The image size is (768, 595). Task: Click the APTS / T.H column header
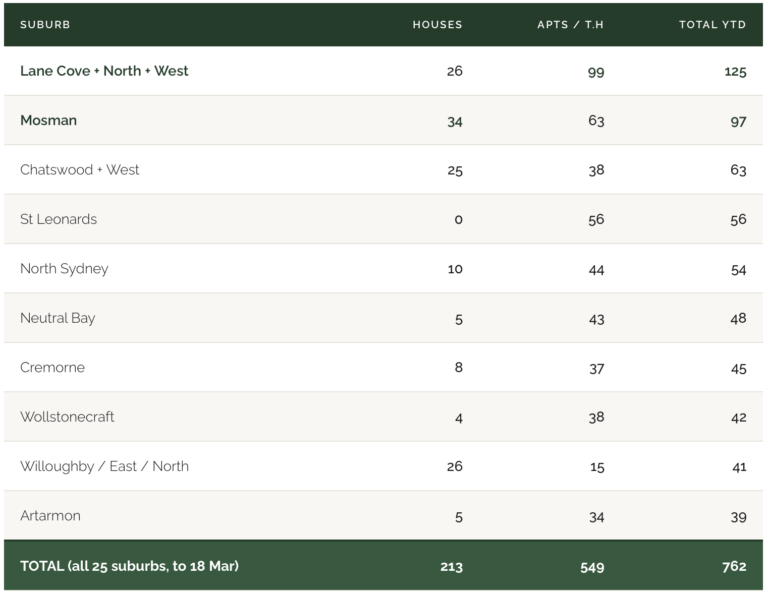(x=570, y=25)
